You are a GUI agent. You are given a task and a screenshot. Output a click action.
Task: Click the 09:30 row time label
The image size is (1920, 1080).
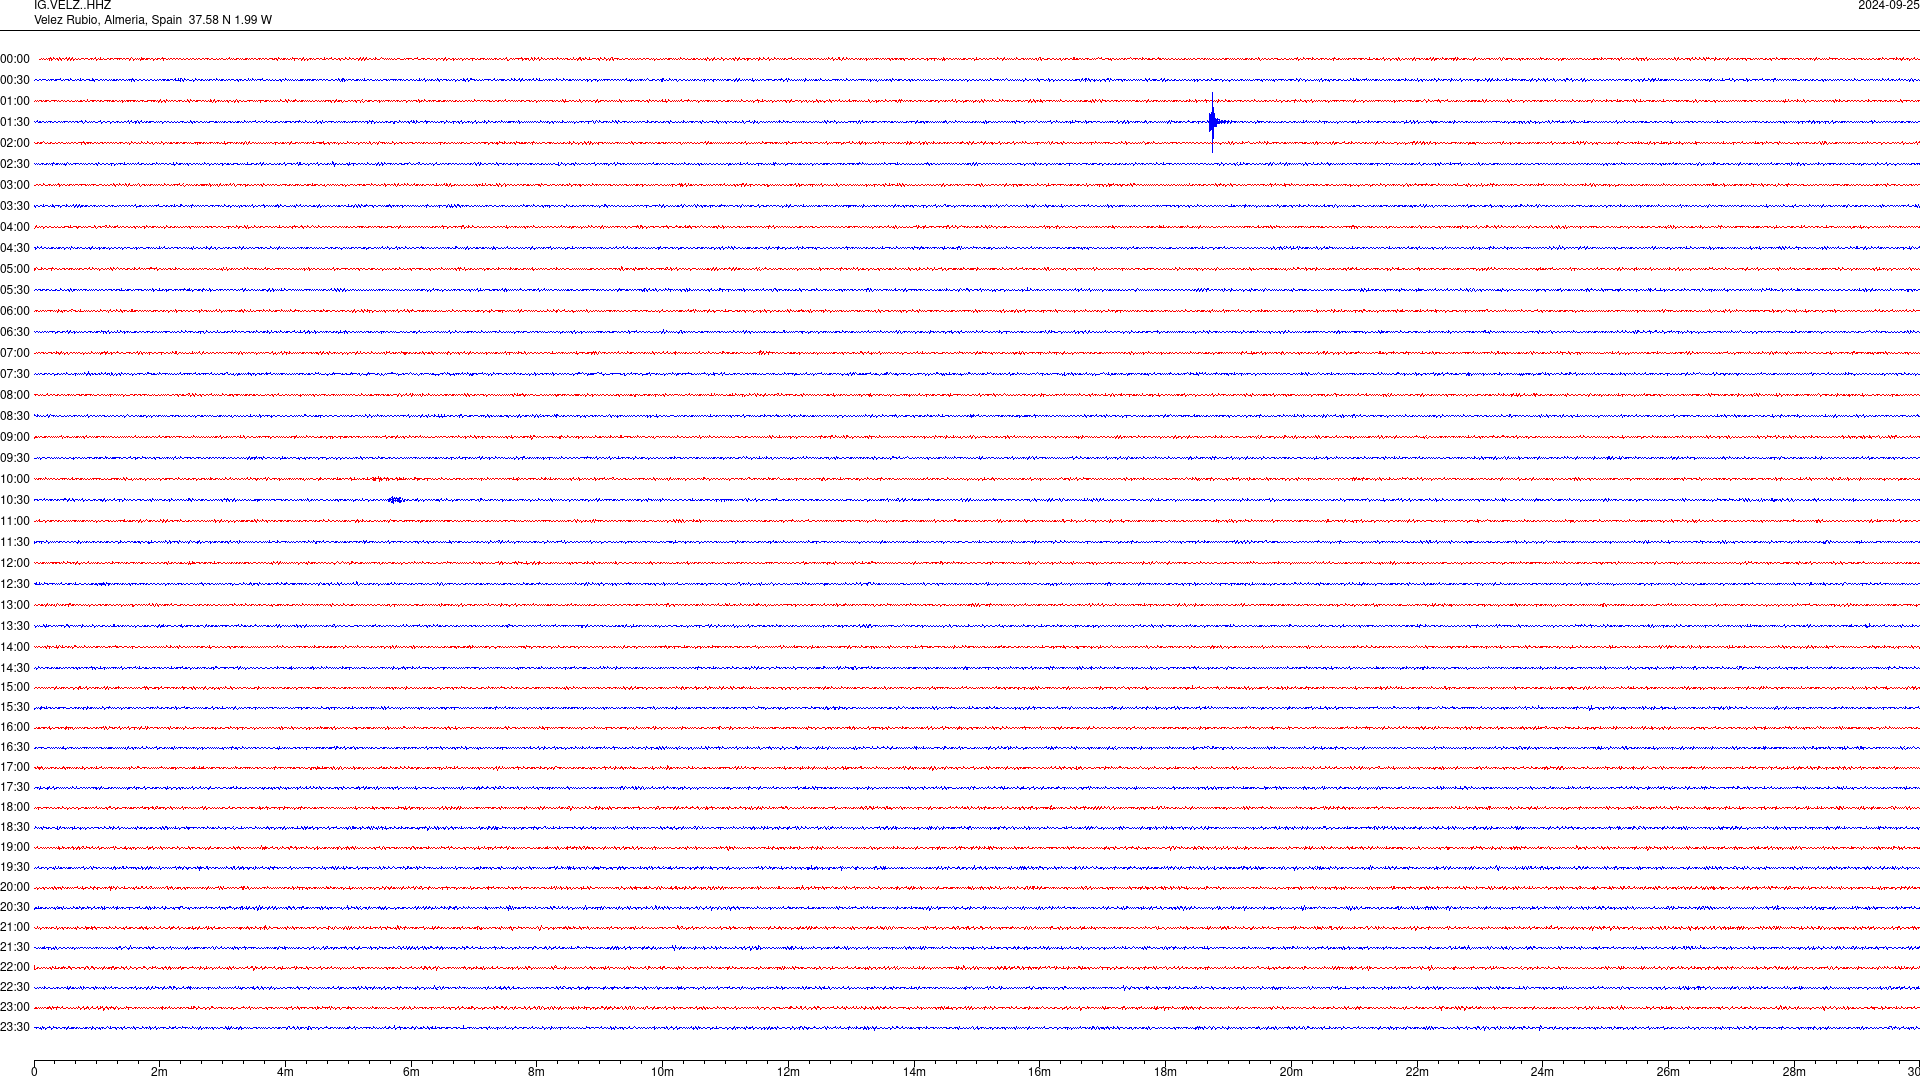[15, 458]
